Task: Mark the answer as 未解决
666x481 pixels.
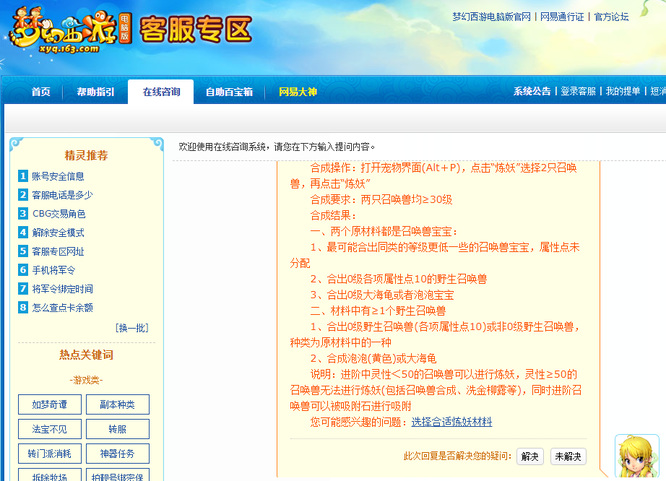Action: pos(568,456)
